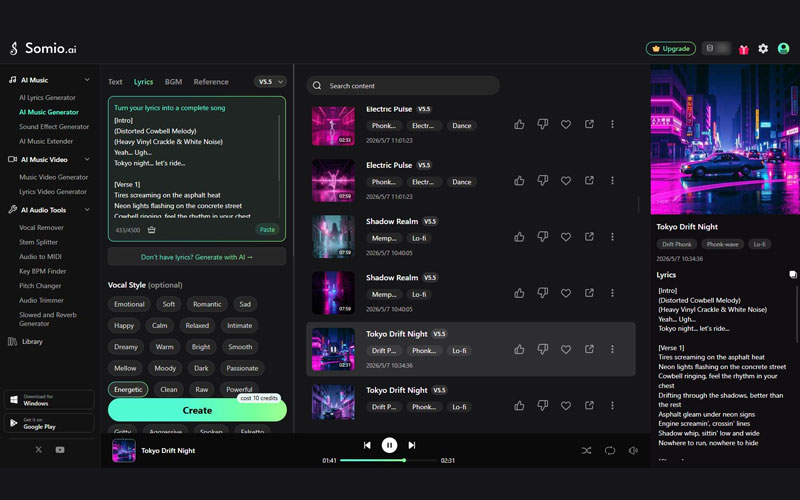Collapse the AI Audio Tools section
This screenshot has width=800, height=500.
(87, 210)
